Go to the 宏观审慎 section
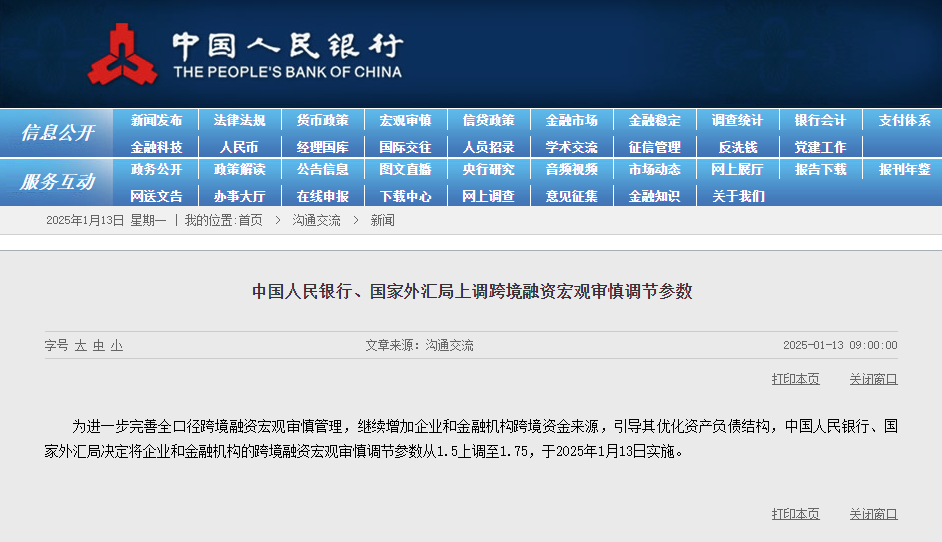 pyautogui.click(x=405, y=120)
